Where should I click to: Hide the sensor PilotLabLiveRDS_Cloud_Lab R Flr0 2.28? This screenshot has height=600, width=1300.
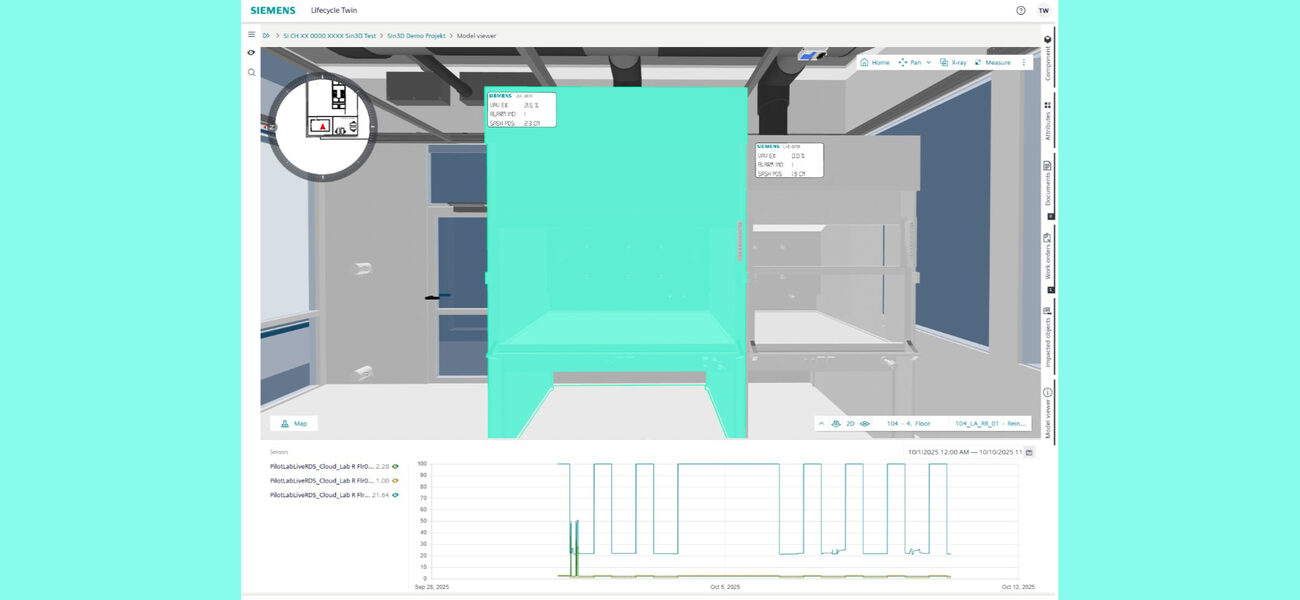tap(395, 467)
